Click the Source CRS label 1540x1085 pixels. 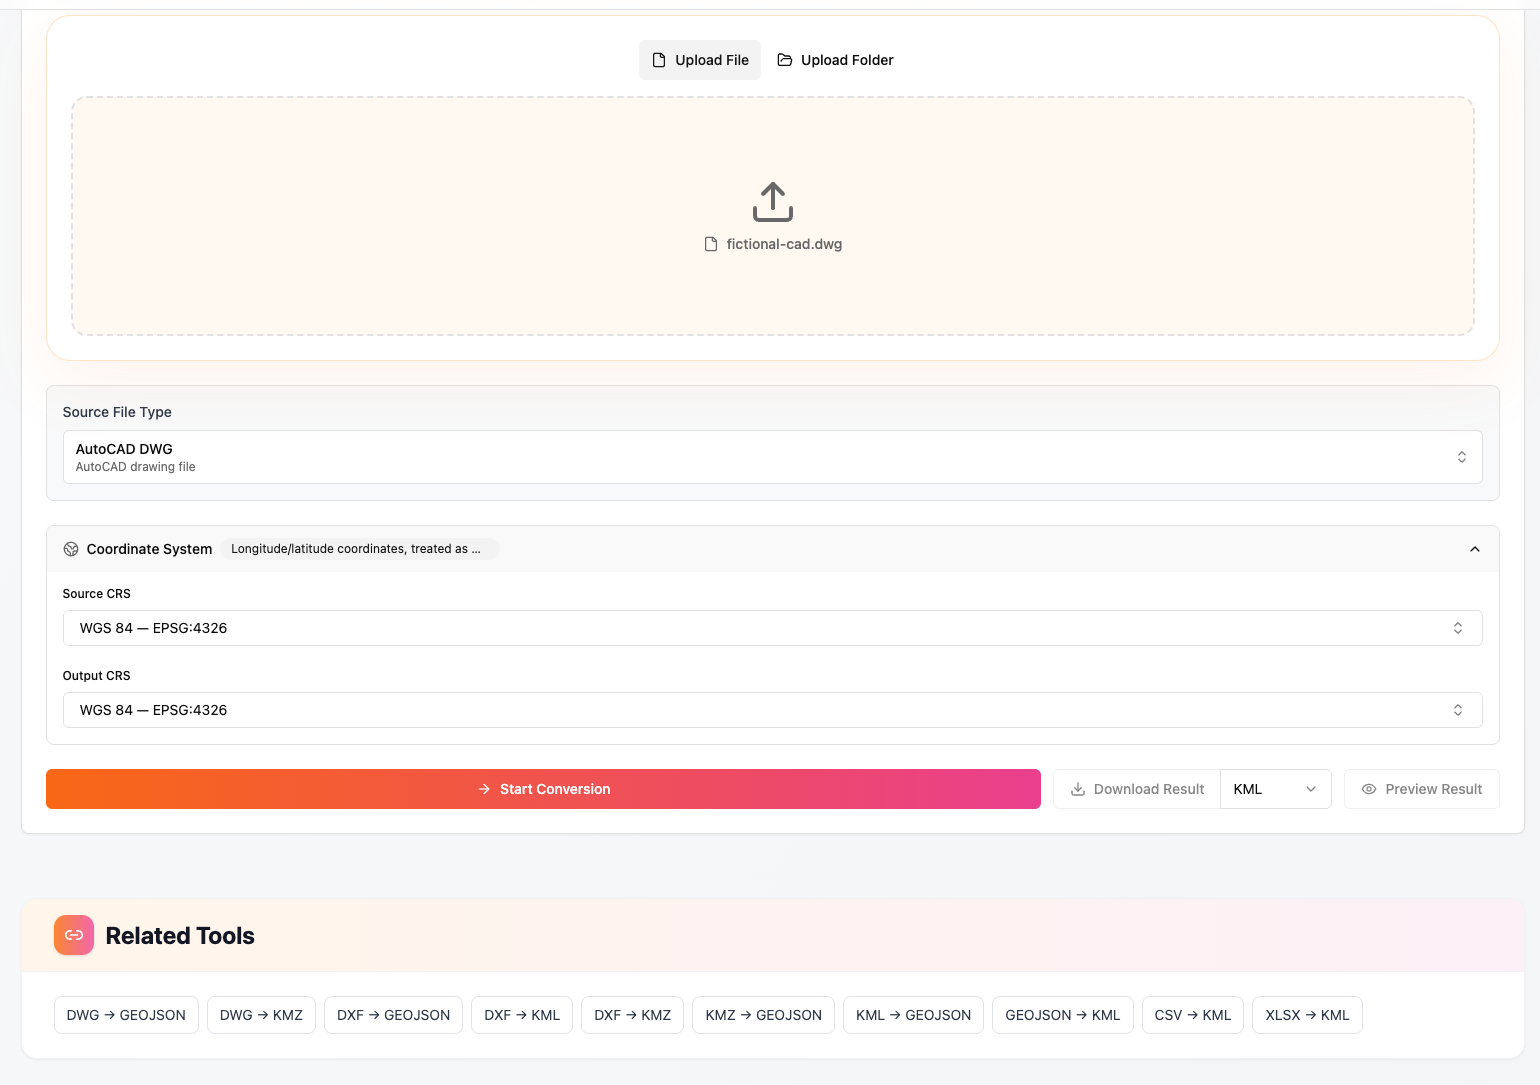(96, 594)
